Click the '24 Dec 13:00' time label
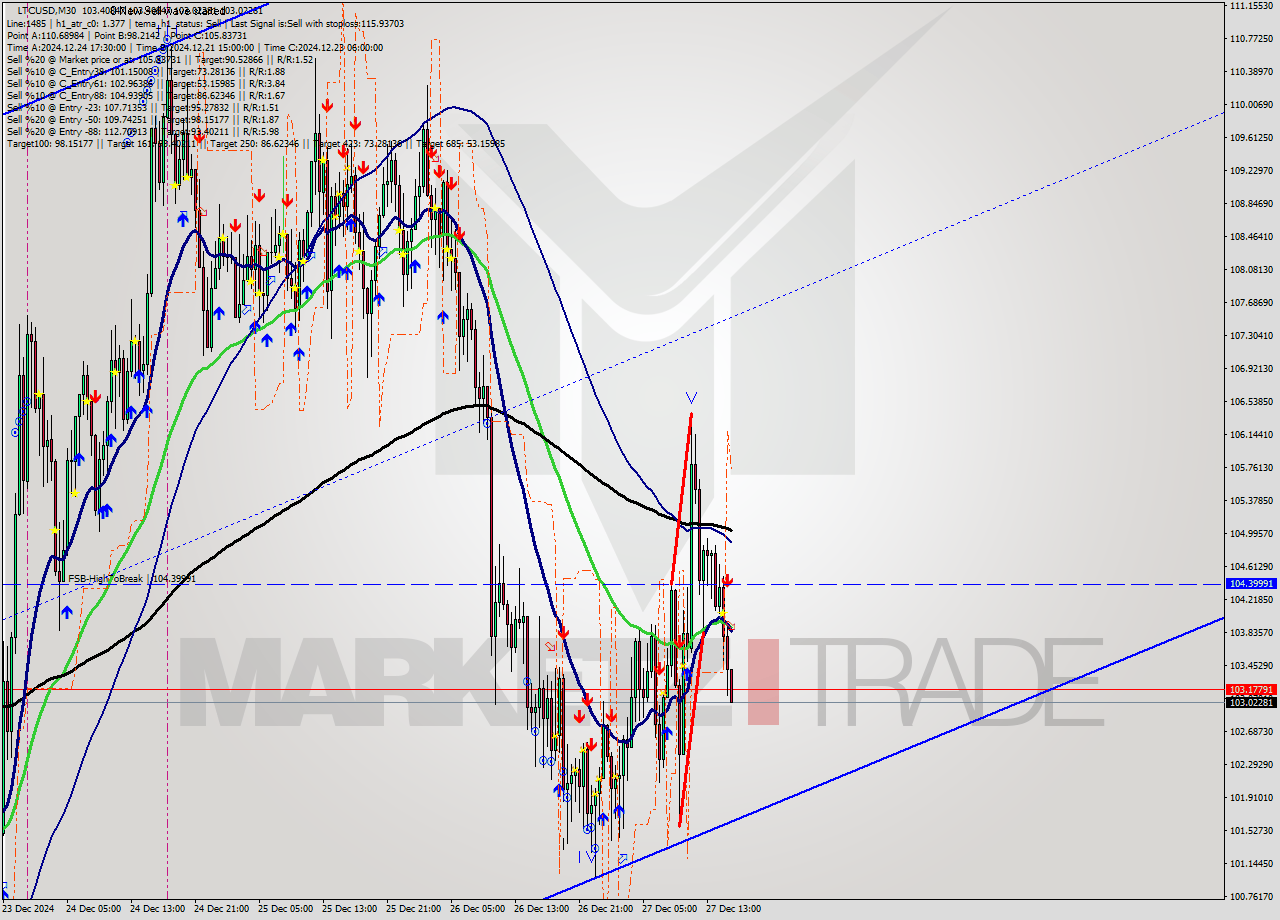 pos(158,909)
